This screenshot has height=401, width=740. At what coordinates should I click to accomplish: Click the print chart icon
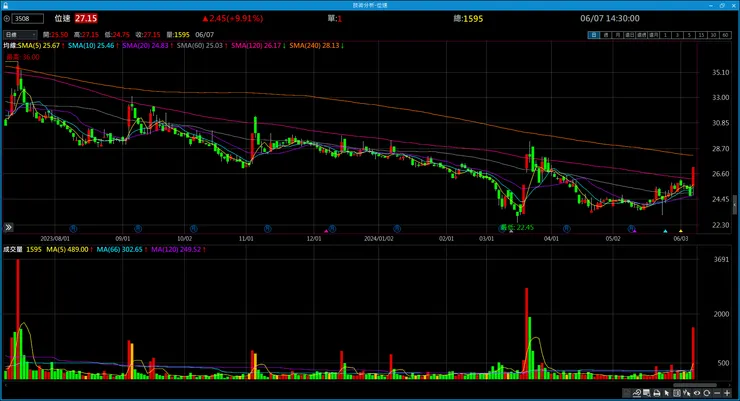click(656, 393)
